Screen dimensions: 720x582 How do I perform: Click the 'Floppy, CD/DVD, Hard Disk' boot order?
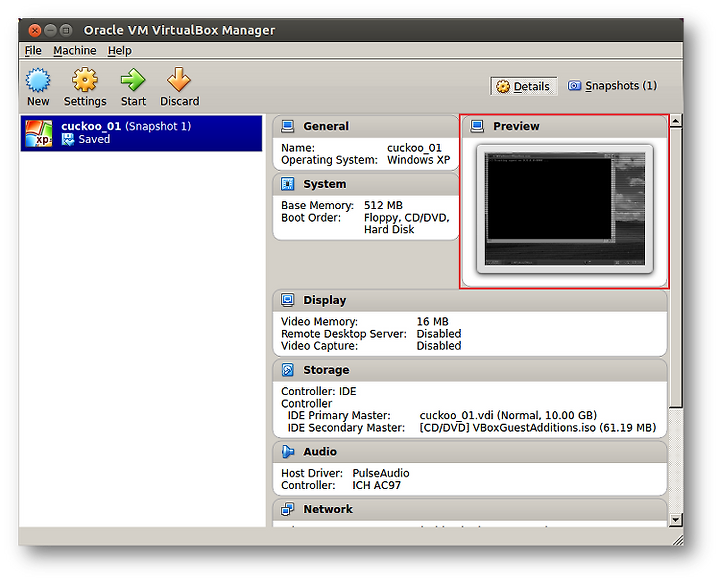click(407, 223)
